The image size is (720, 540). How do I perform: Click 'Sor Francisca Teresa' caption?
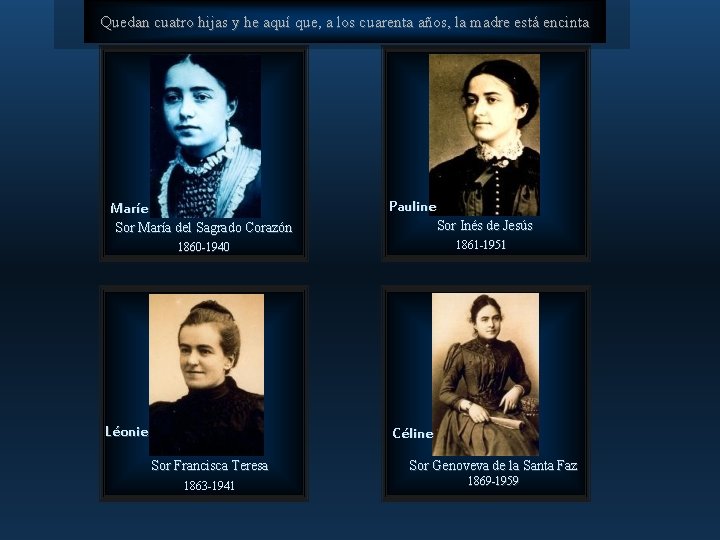tap(209, 466)
